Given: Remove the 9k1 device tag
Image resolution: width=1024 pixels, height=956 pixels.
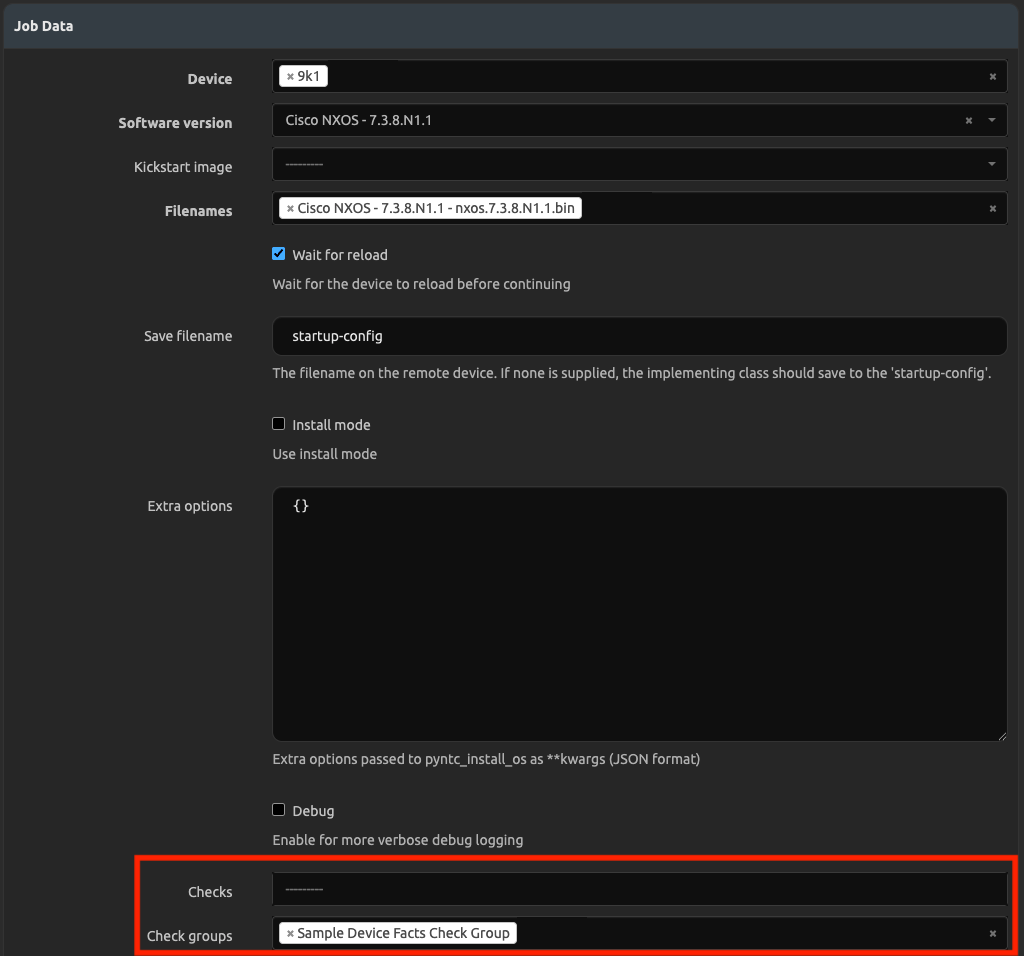Looking at the screenshot, I should click(288, 75).
